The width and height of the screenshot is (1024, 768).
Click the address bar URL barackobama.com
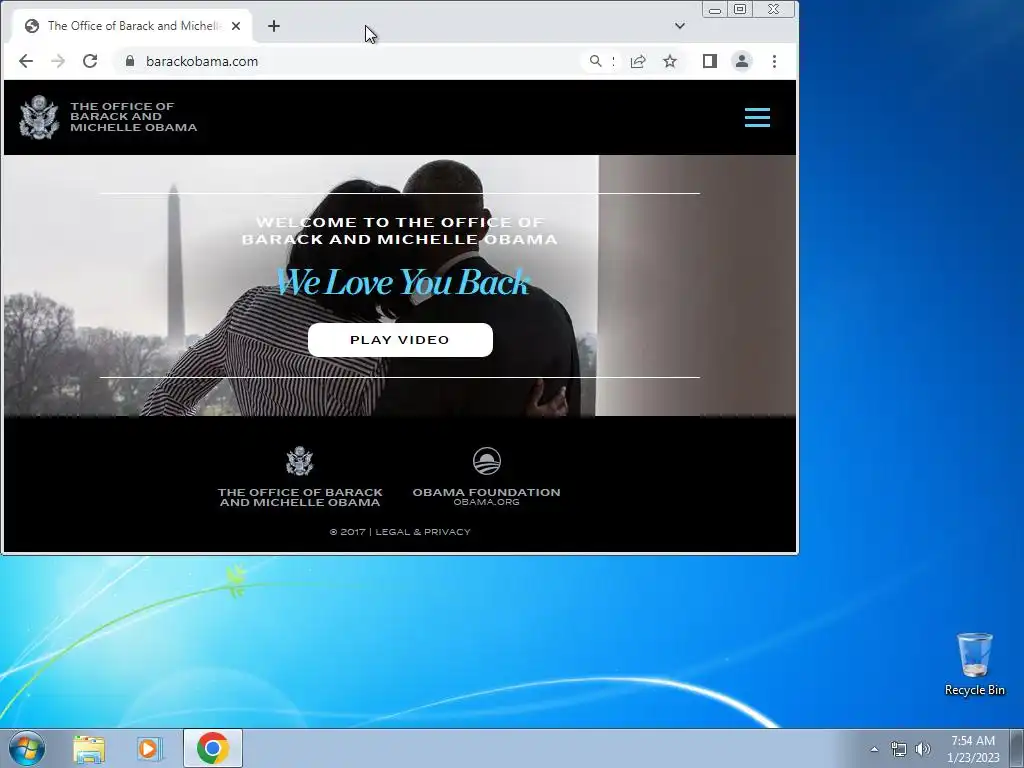click(202, 61)
